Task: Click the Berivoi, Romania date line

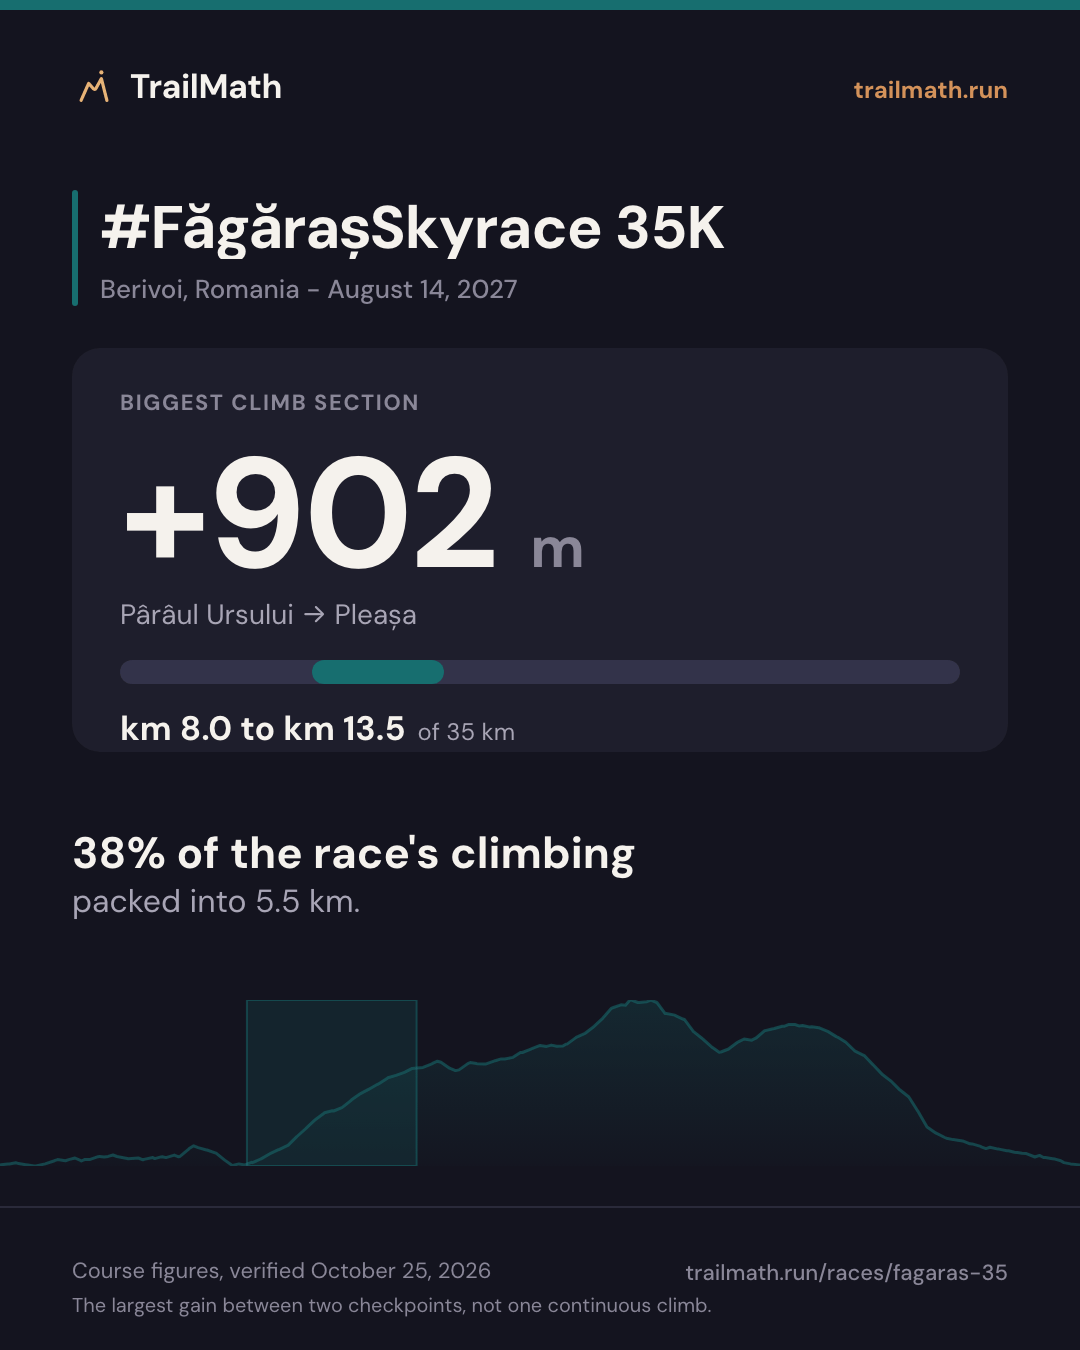Action: coord(309,289)
